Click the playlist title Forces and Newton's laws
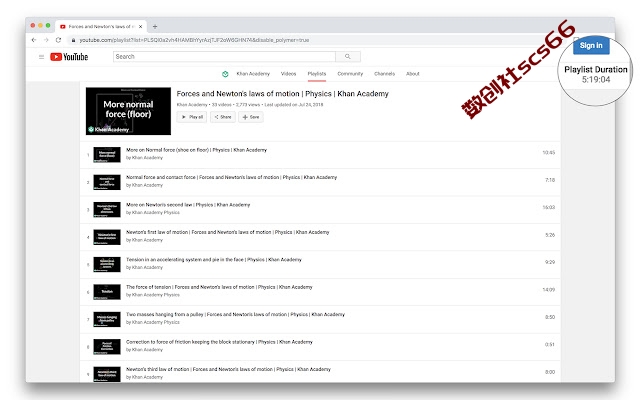Screen dimensions: 640x400 pos(282,94)
